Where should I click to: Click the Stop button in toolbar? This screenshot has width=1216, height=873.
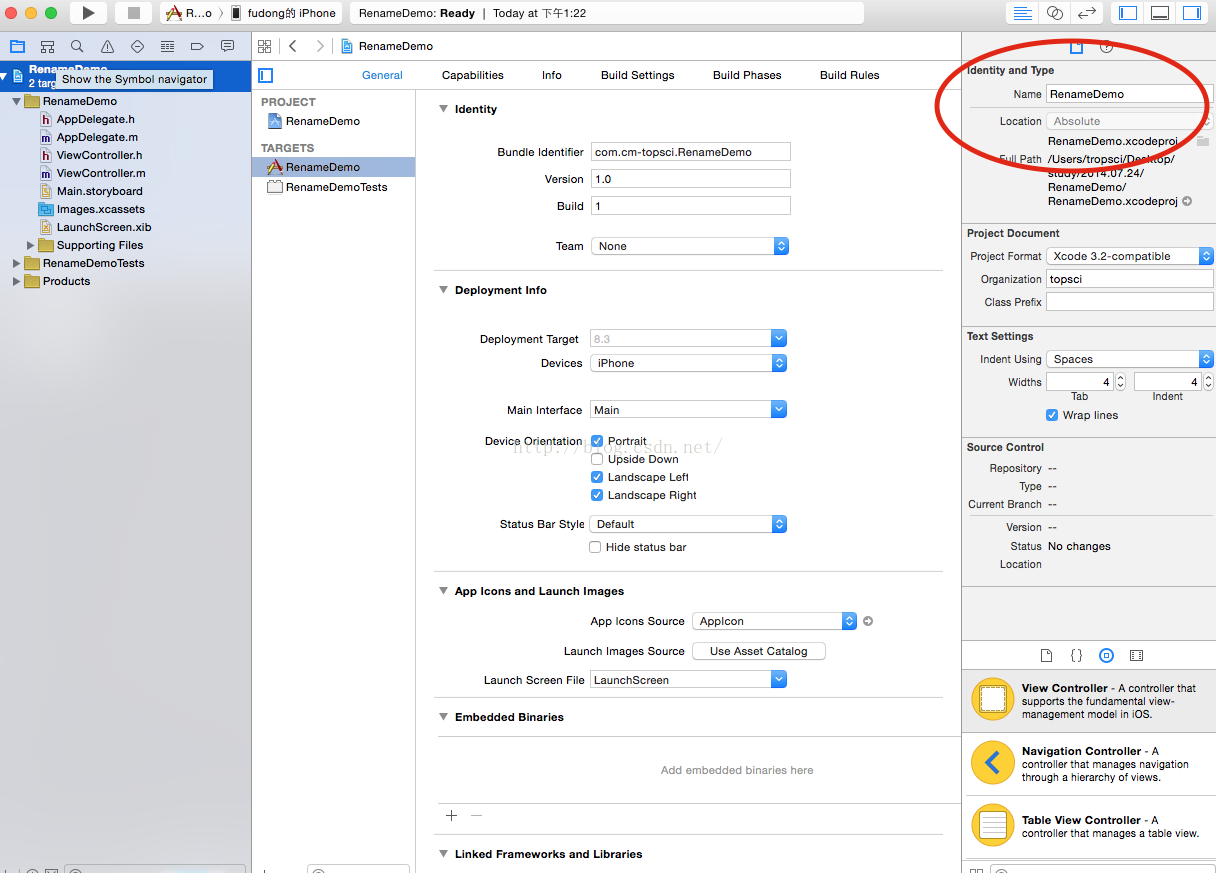pos(133,13)
